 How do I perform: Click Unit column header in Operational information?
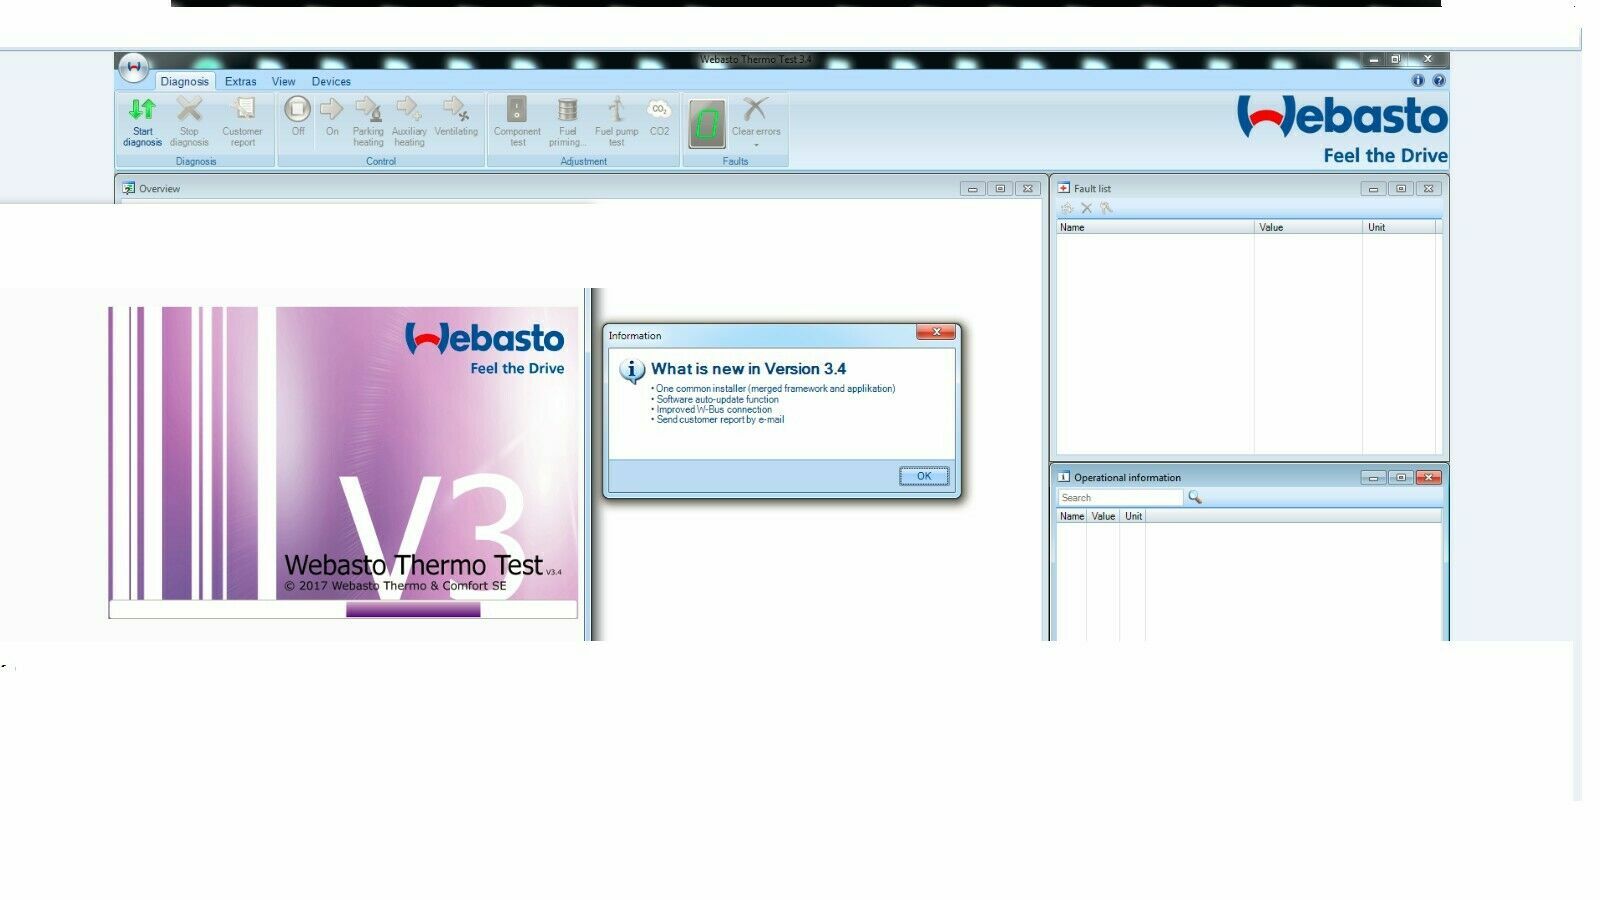[x=1133, y=516]
